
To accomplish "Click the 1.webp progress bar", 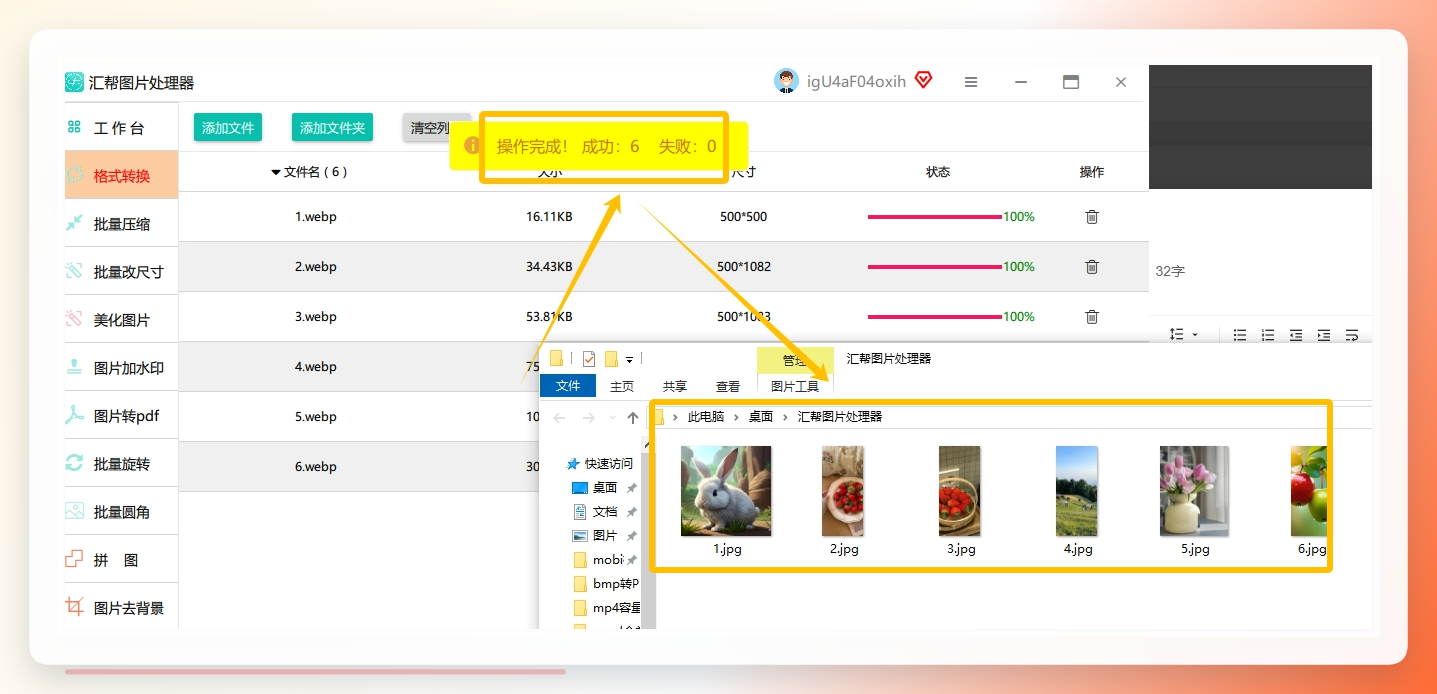I will point(934,216).
